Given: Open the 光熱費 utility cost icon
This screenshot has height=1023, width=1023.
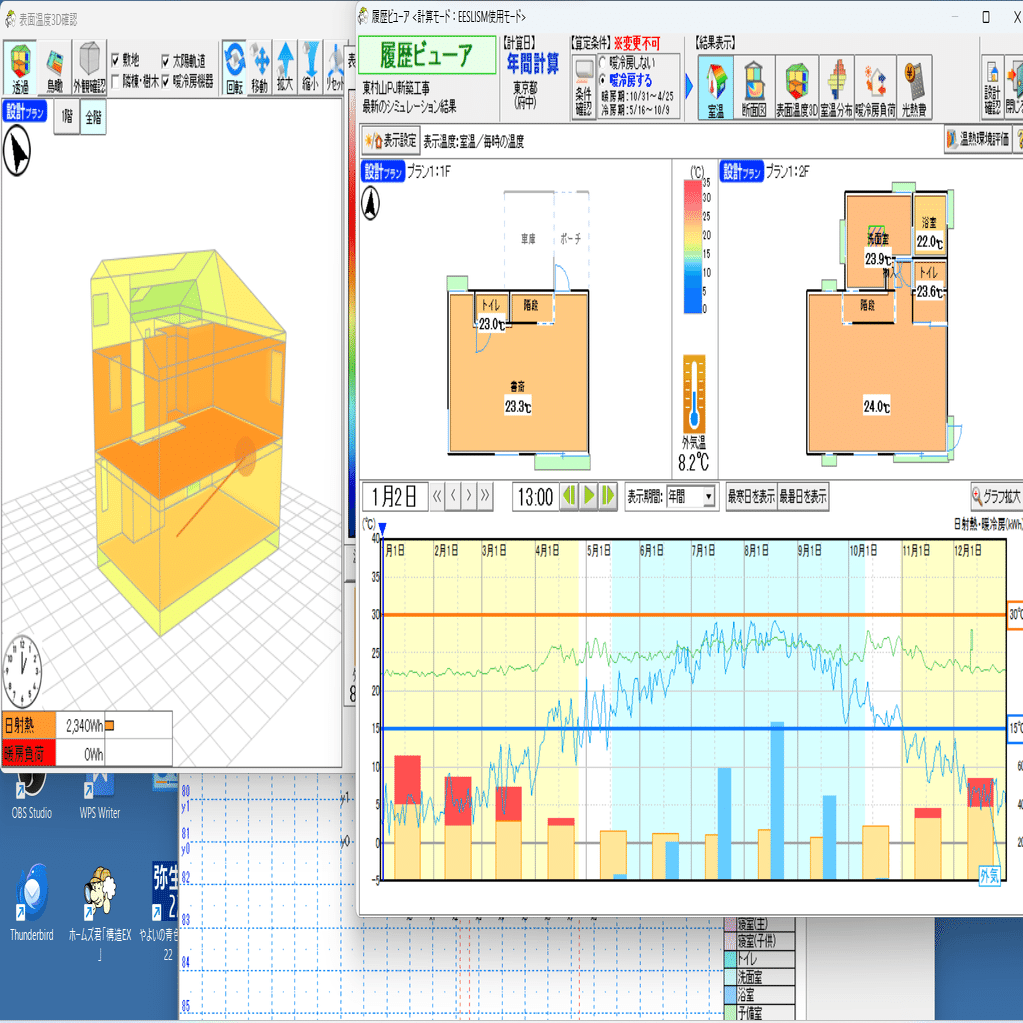Looking at the screenshot, I should coord(914,87).
